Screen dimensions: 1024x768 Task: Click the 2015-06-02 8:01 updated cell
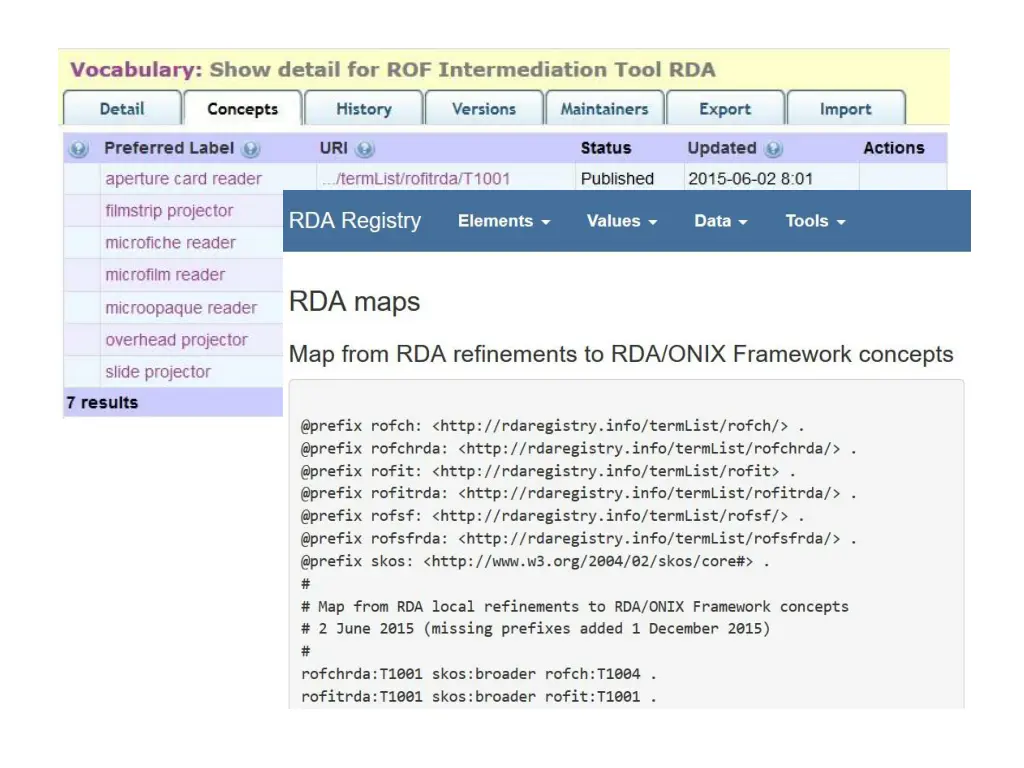coord(750,178)
